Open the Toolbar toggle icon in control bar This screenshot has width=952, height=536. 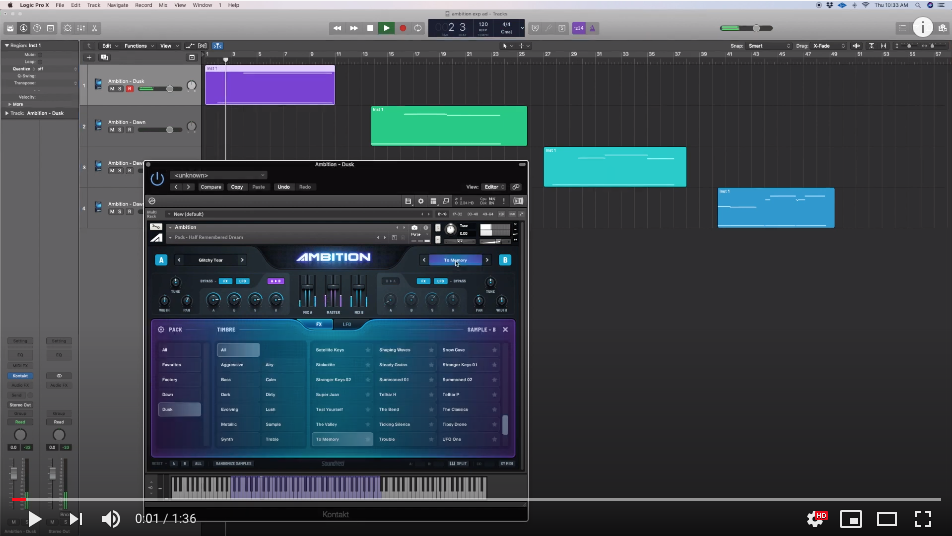[50, 28]
